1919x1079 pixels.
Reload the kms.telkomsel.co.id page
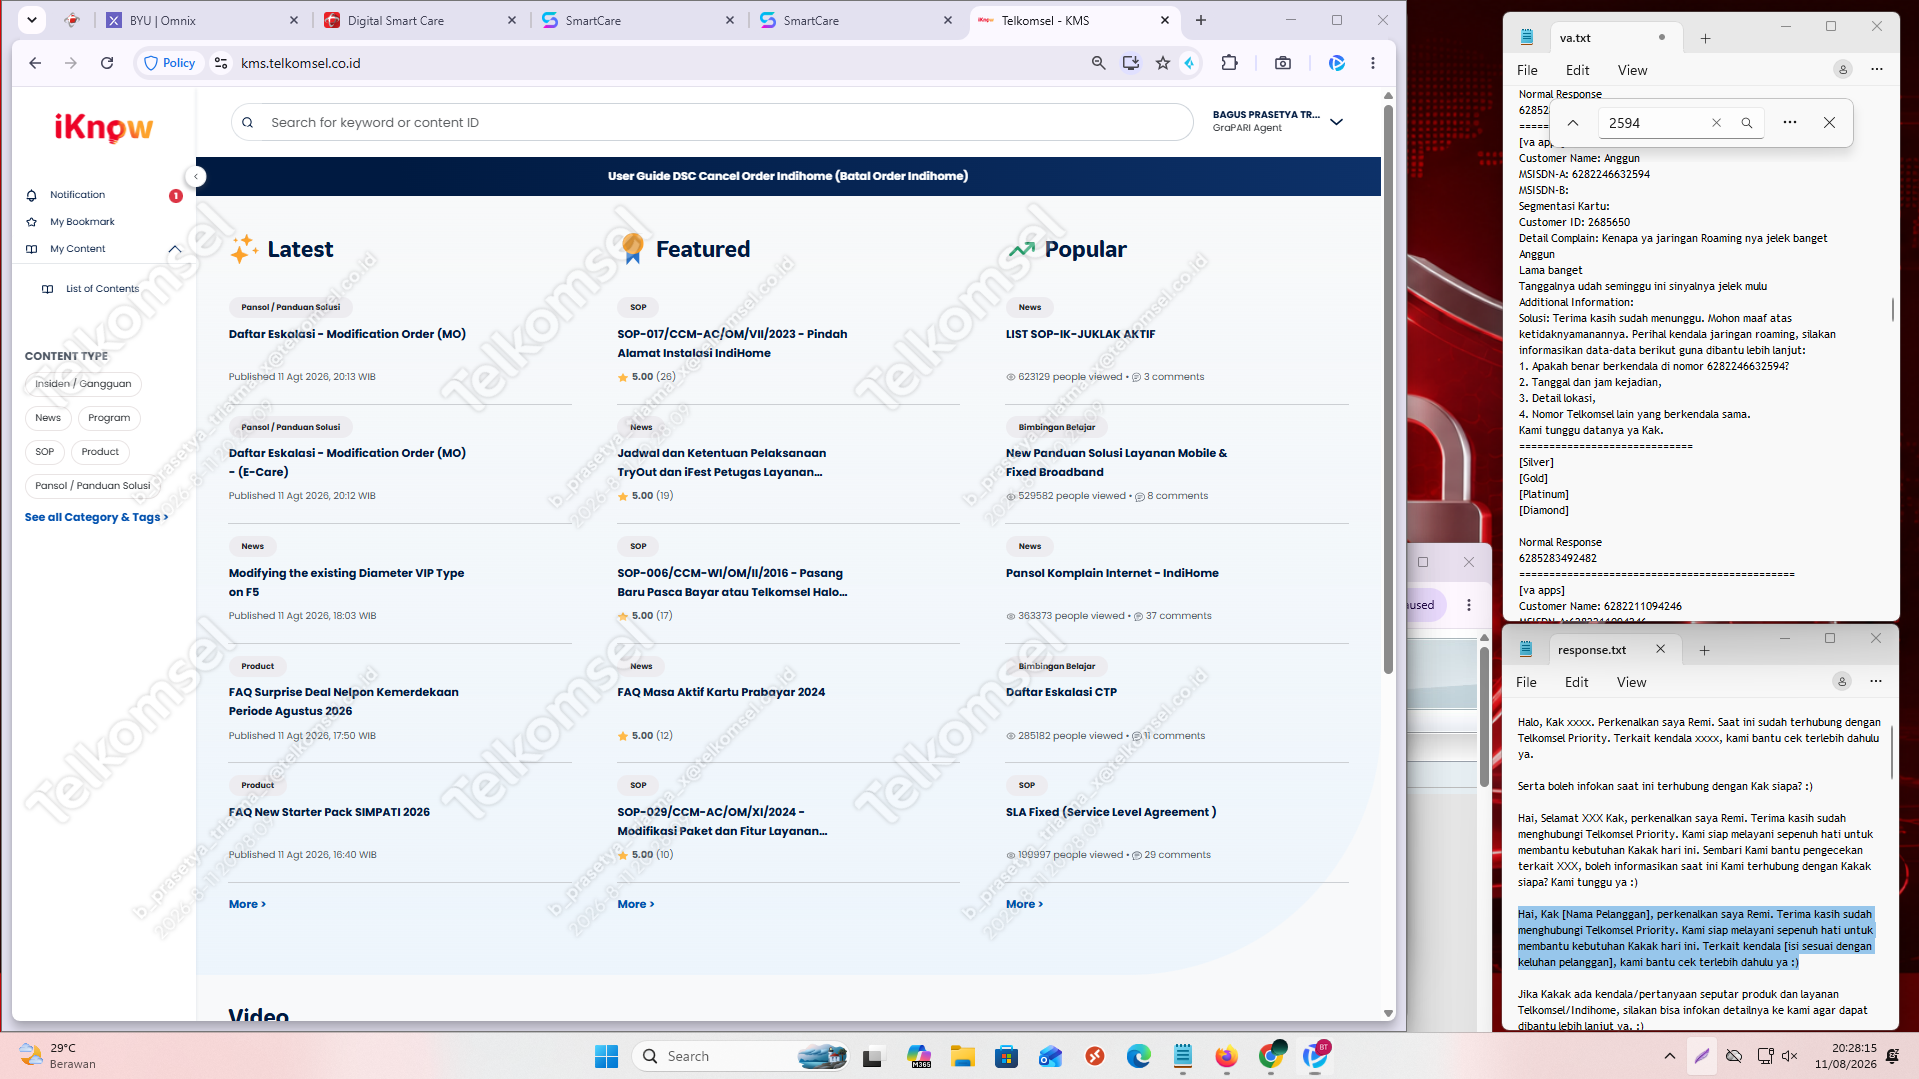click(x=107, y=63)
